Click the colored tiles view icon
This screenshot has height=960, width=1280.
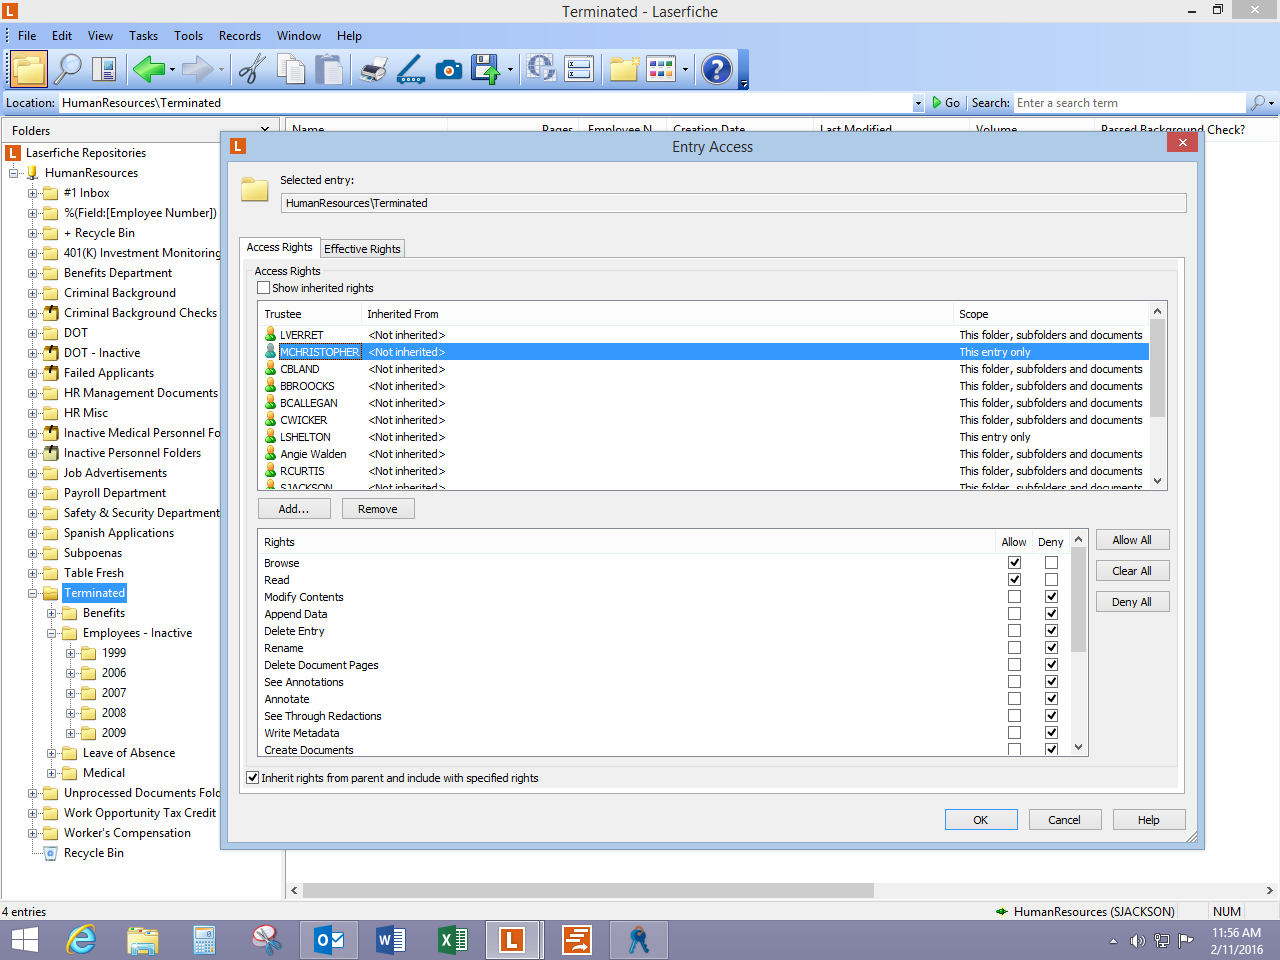point(661,69)
